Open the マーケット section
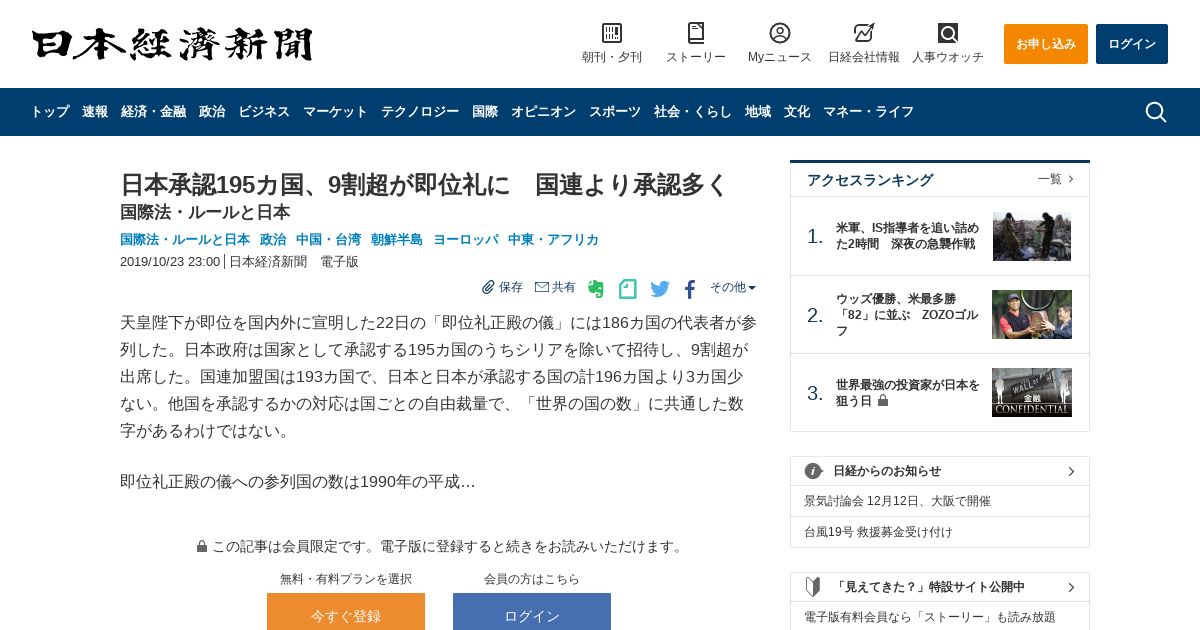The width and height of the screenshot is (1200, 630). tap(335, 112)
